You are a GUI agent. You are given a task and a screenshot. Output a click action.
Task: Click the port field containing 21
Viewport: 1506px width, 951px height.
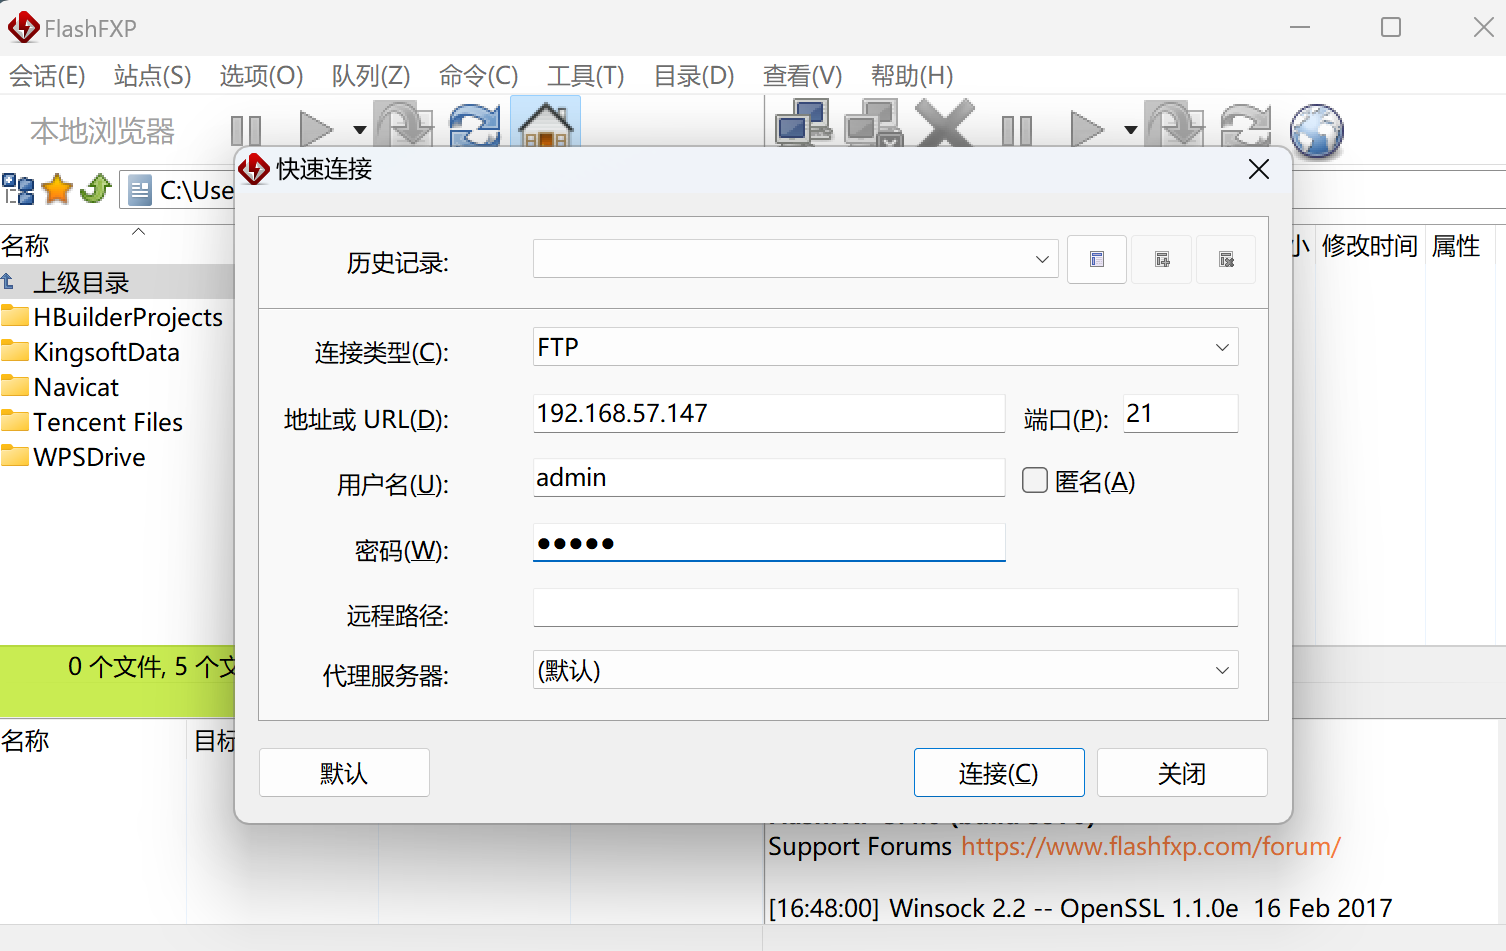tap(1181, 413)
